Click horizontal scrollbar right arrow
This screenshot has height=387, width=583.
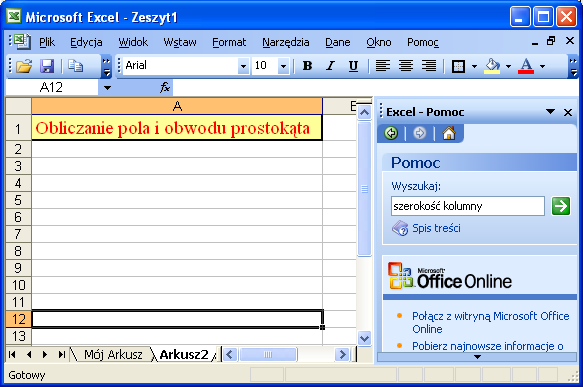[x=342, y=354]
